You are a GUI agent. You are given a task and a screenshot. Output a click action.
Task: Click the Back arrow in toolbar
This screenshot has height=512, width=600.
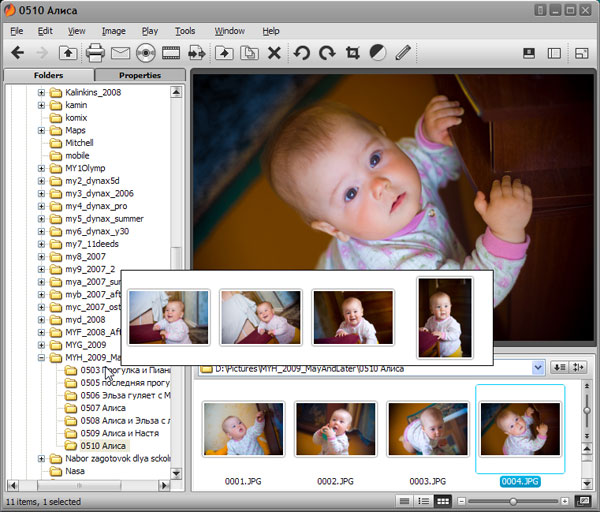click(x=17, y=53)
